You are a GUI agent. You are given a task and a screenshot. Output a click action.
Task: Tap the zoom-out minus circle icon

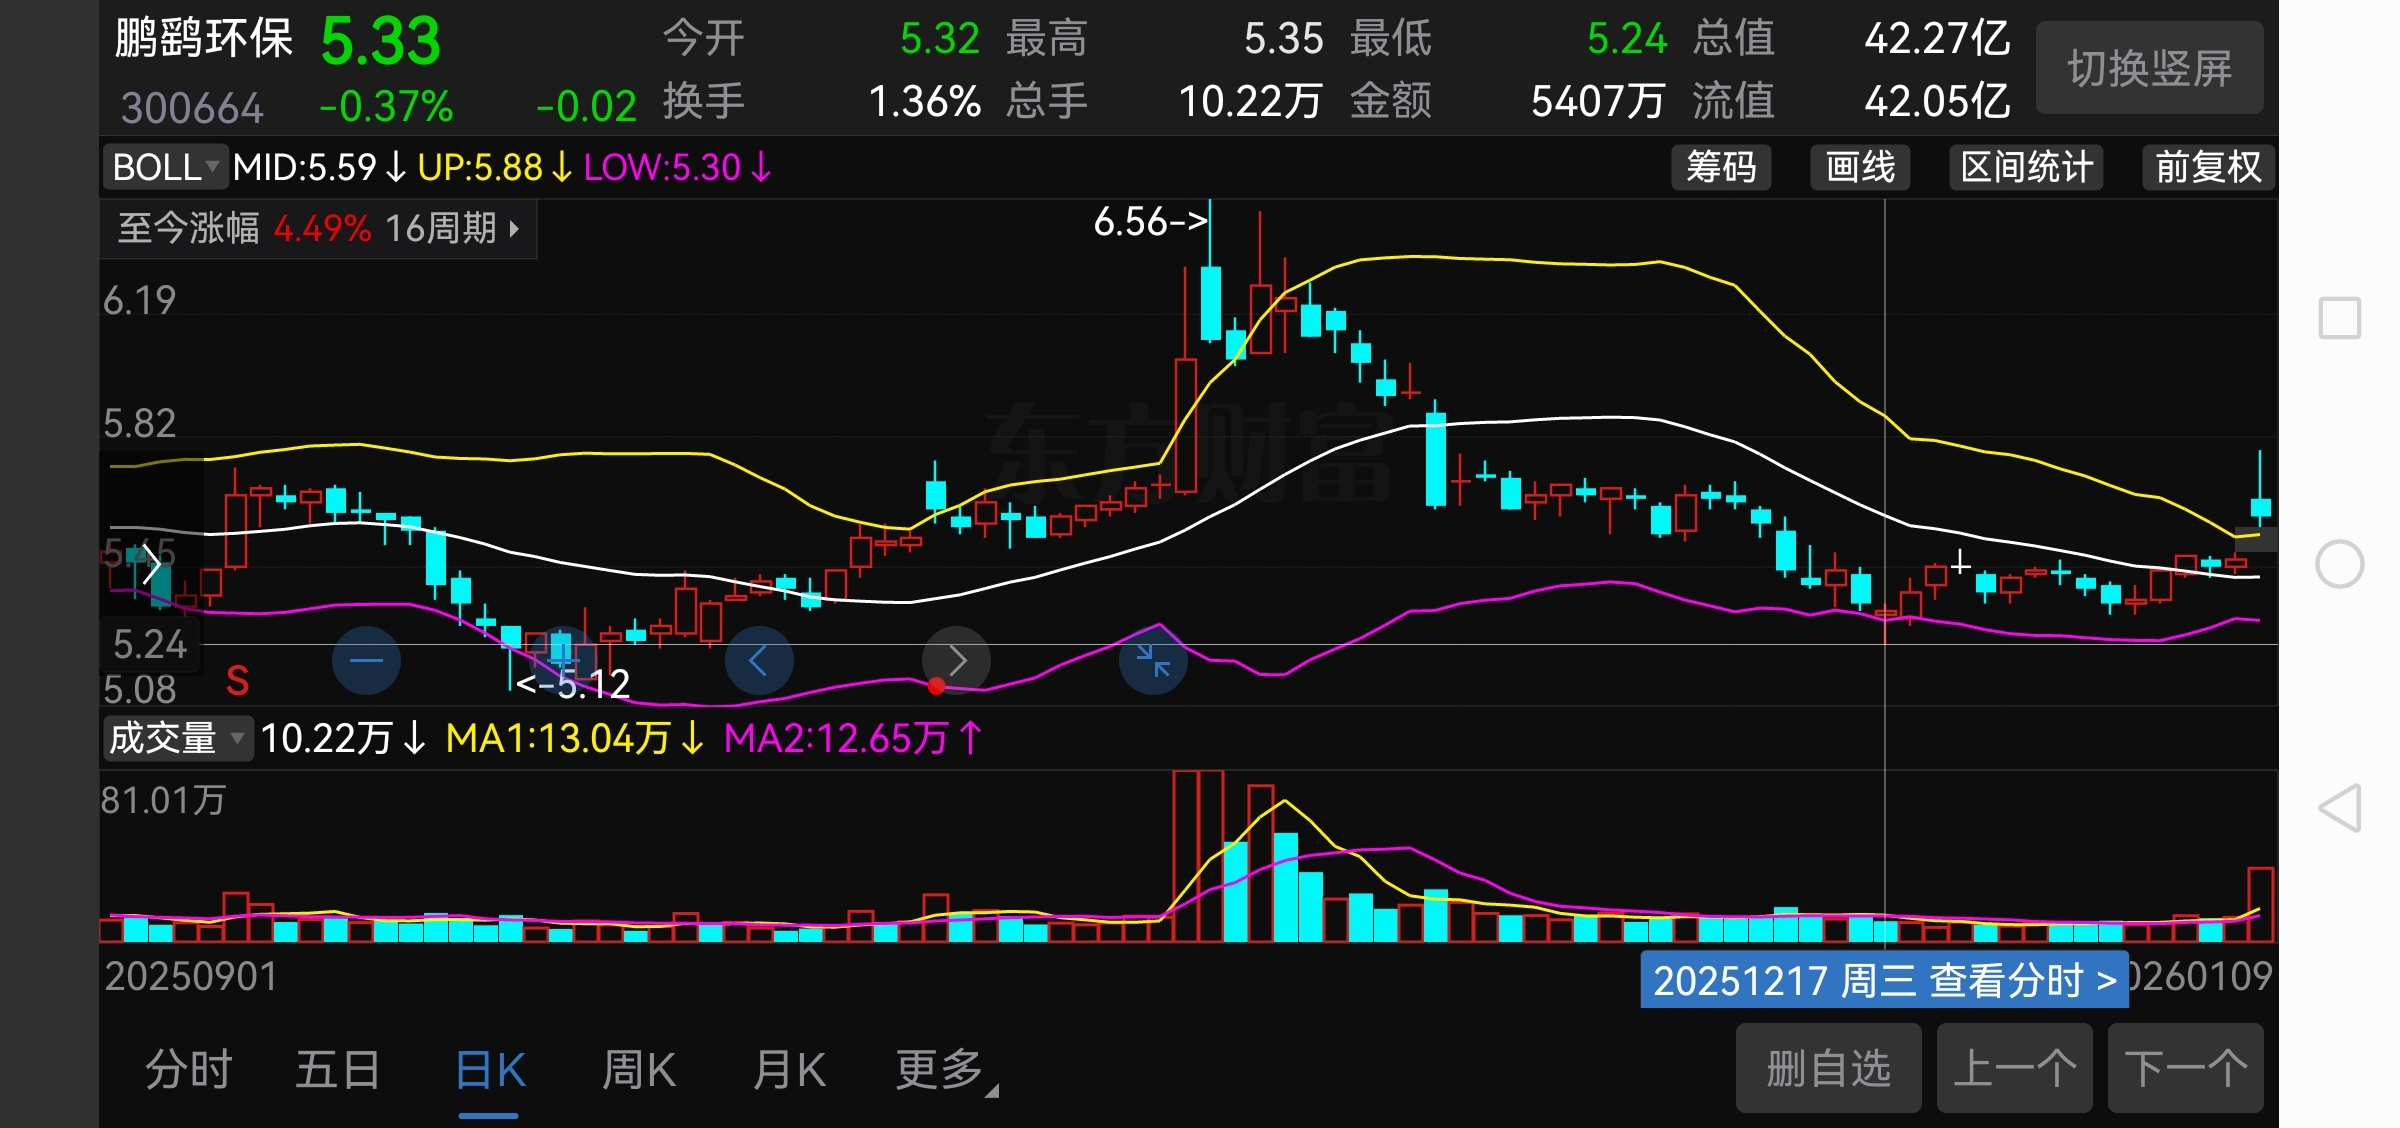(x=366, y=660)
